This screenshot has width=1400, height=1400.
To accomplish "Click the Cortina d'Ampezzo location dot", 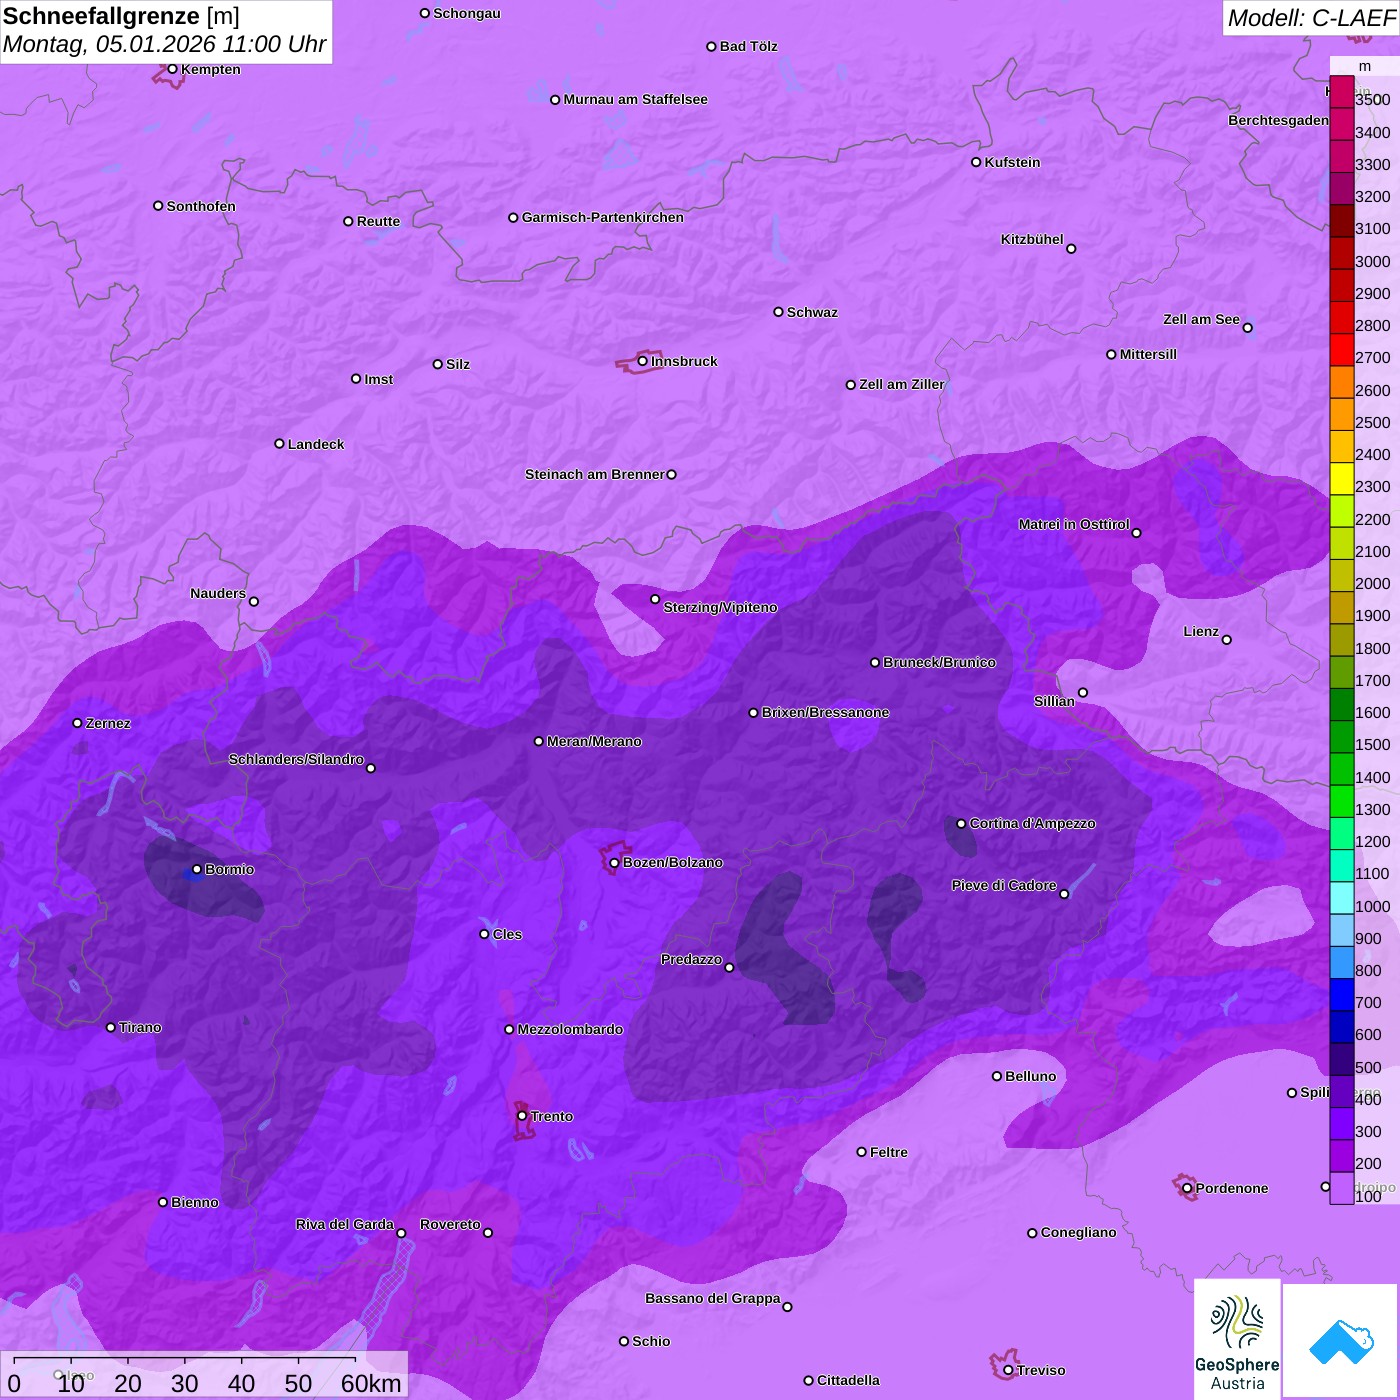I will coord(961,824).
